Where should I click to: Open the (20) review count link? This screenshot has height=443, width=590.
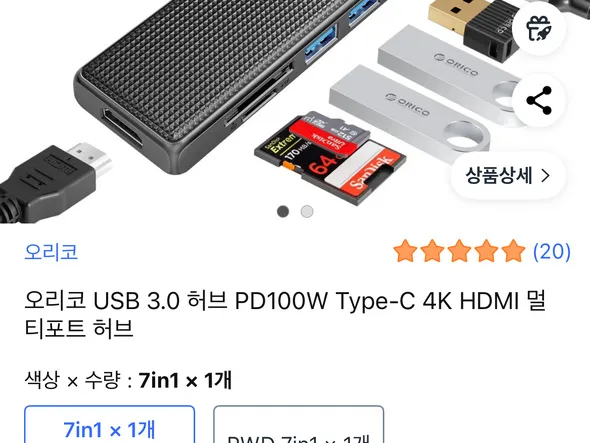click(x=552, y=251)
